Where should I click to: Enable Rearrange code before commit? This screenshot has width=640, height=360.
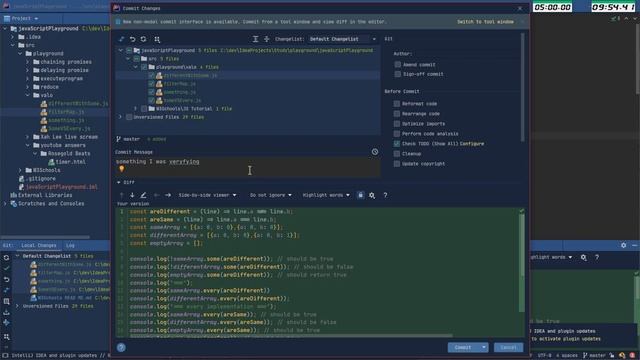pos(397,113)
